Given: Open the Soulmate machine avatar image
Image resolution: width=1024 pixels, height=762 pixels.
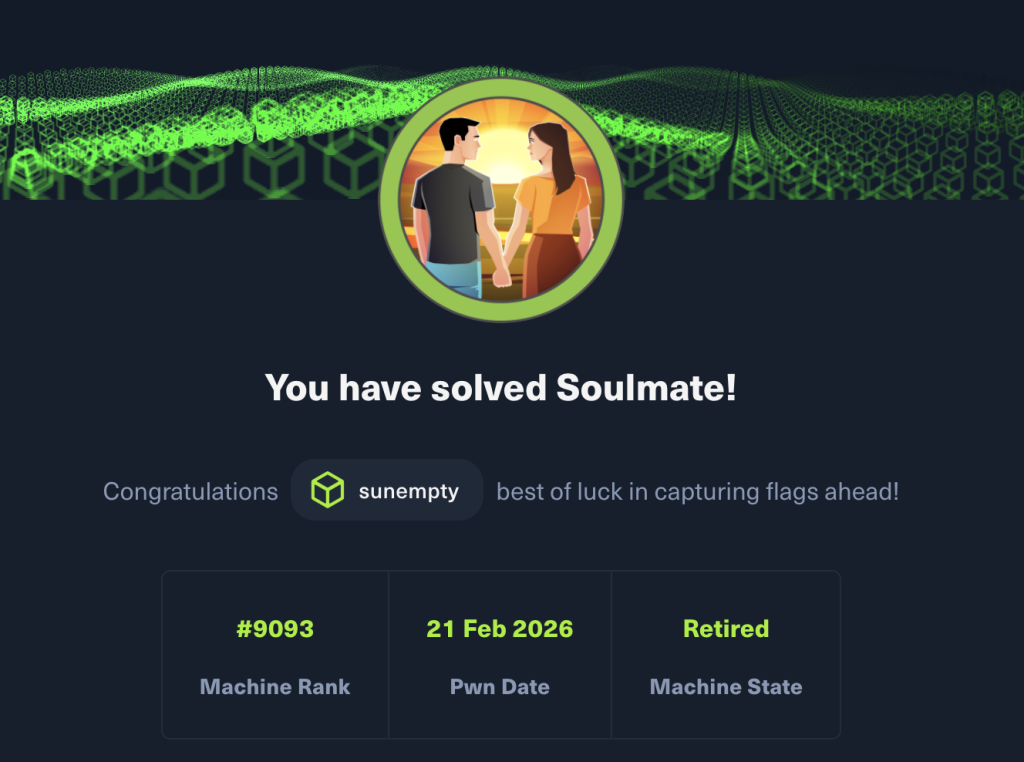Looking at the screenshot, I should pos(501,200).
